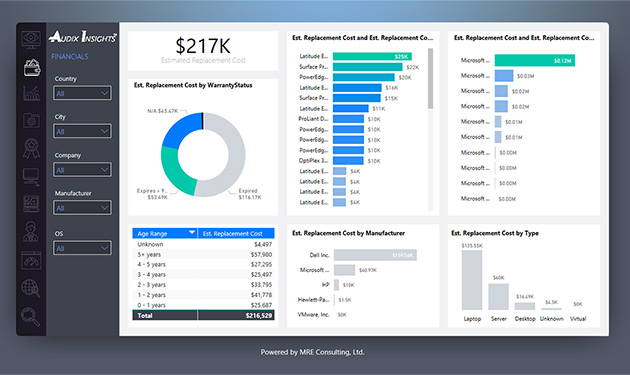Select the wallet Financials sidebar icon
Viewport: 630px width, 375px height.
click(32, 68)
